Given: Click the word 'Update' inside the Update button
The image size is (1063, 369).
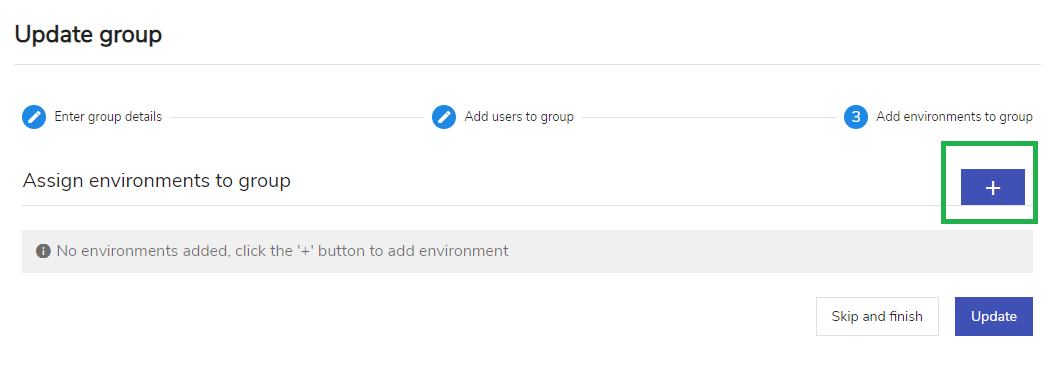Looking at the screenshot, I should (x=994, y=316).
